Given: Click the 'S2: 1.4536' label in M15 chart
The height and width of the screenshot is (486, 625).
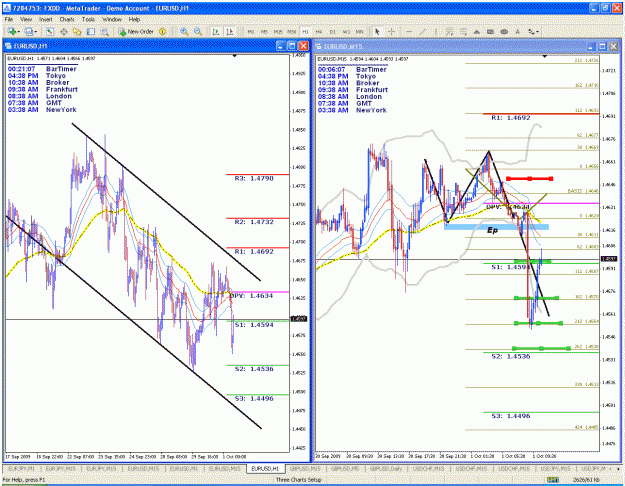Looking at the screenshot, I should [x=511, y=356].
